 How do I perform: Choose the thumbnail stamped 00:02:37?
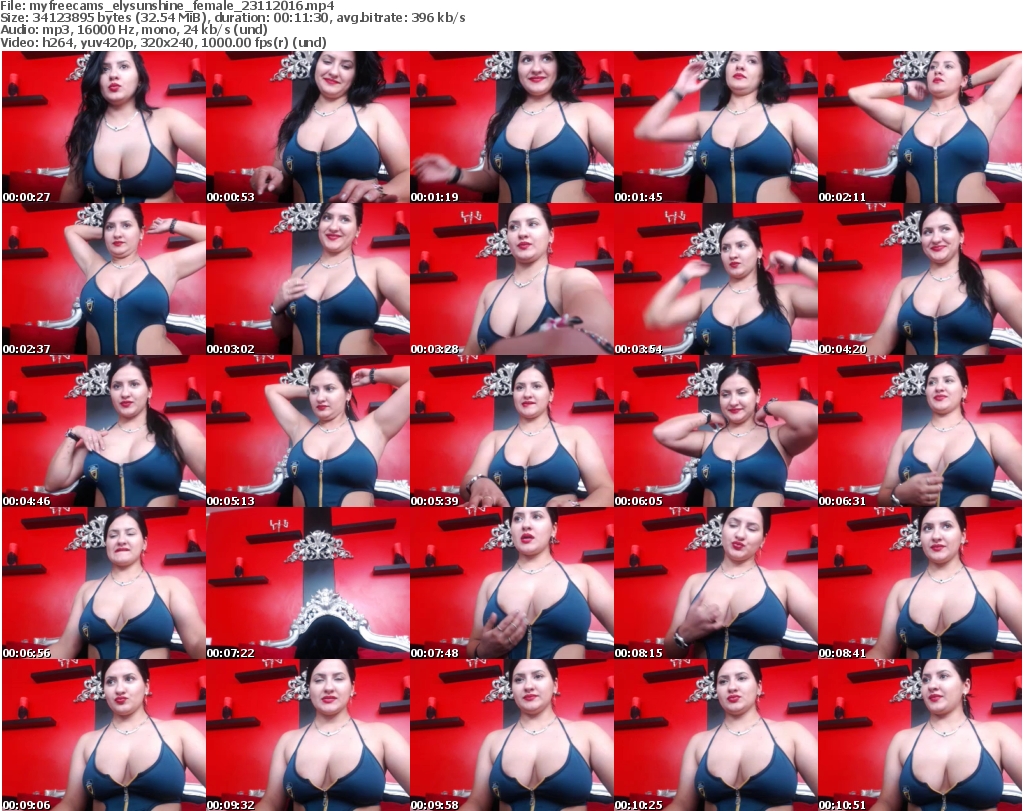click(104, 279)
